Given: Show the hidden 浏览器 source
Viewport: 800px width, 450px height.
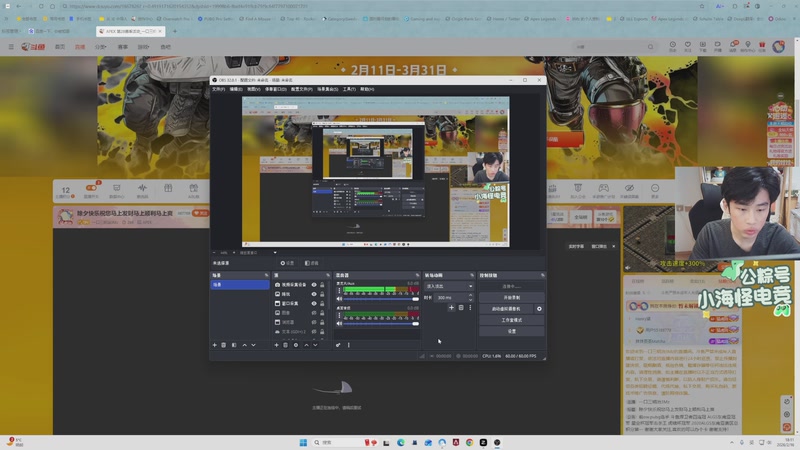Looking at the screenshot, I should 314,322.
